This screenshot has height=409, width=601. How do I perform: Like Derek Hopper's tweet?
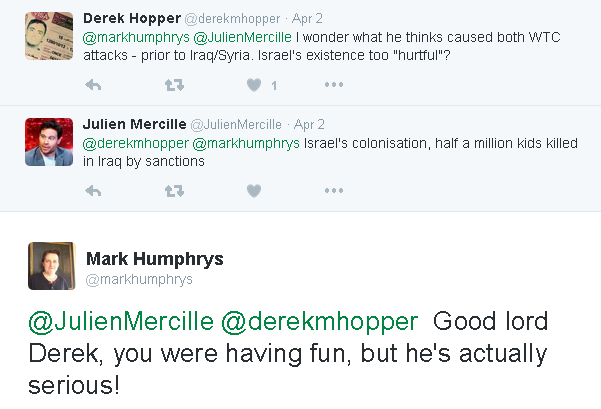pos(254,85)
